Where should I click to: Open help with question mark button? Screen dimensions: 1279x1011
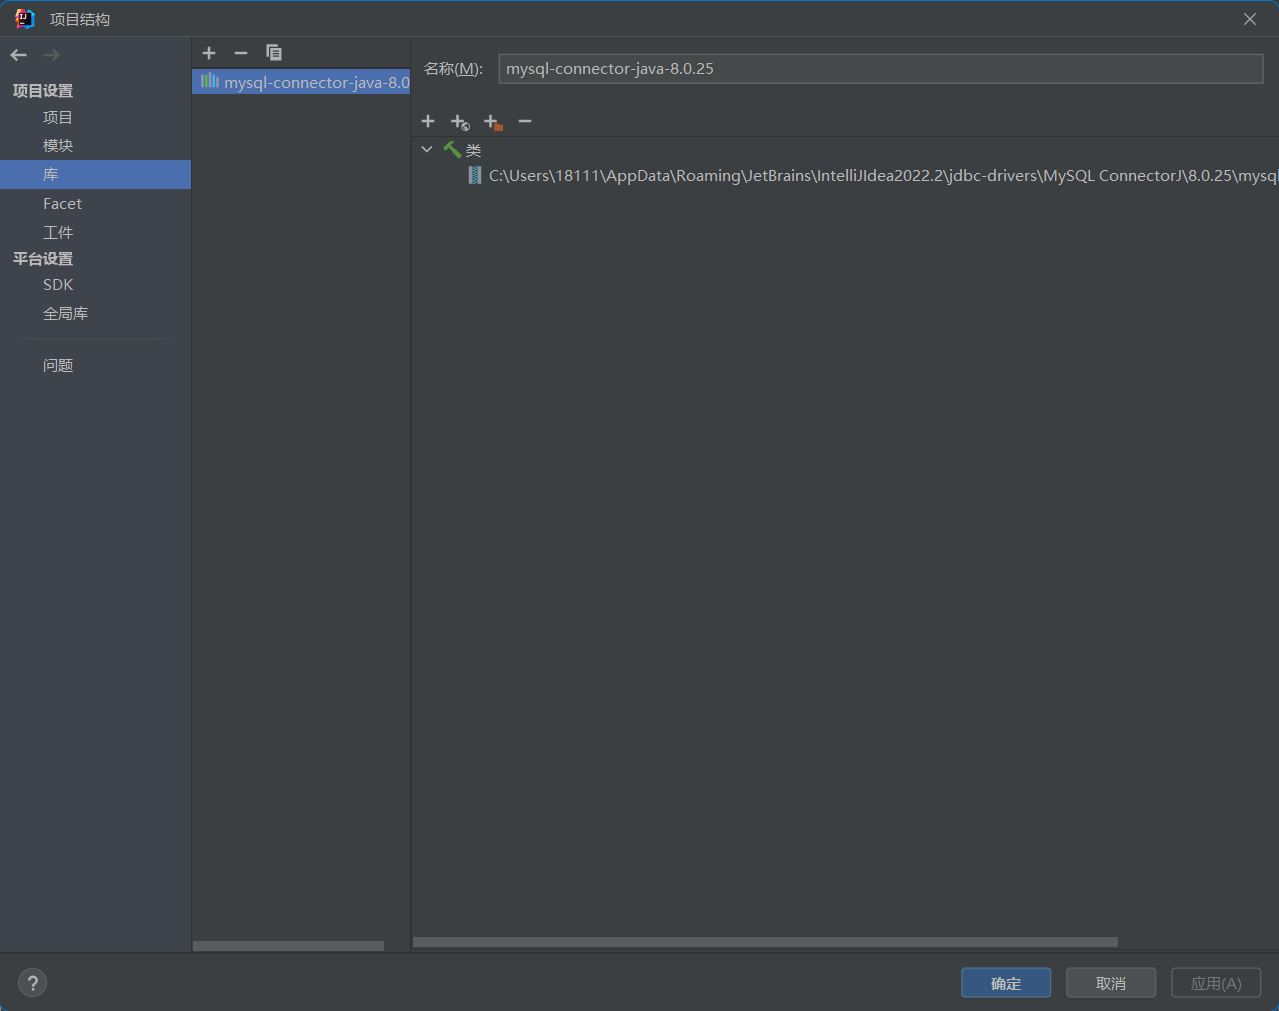[x=33, y=983]
